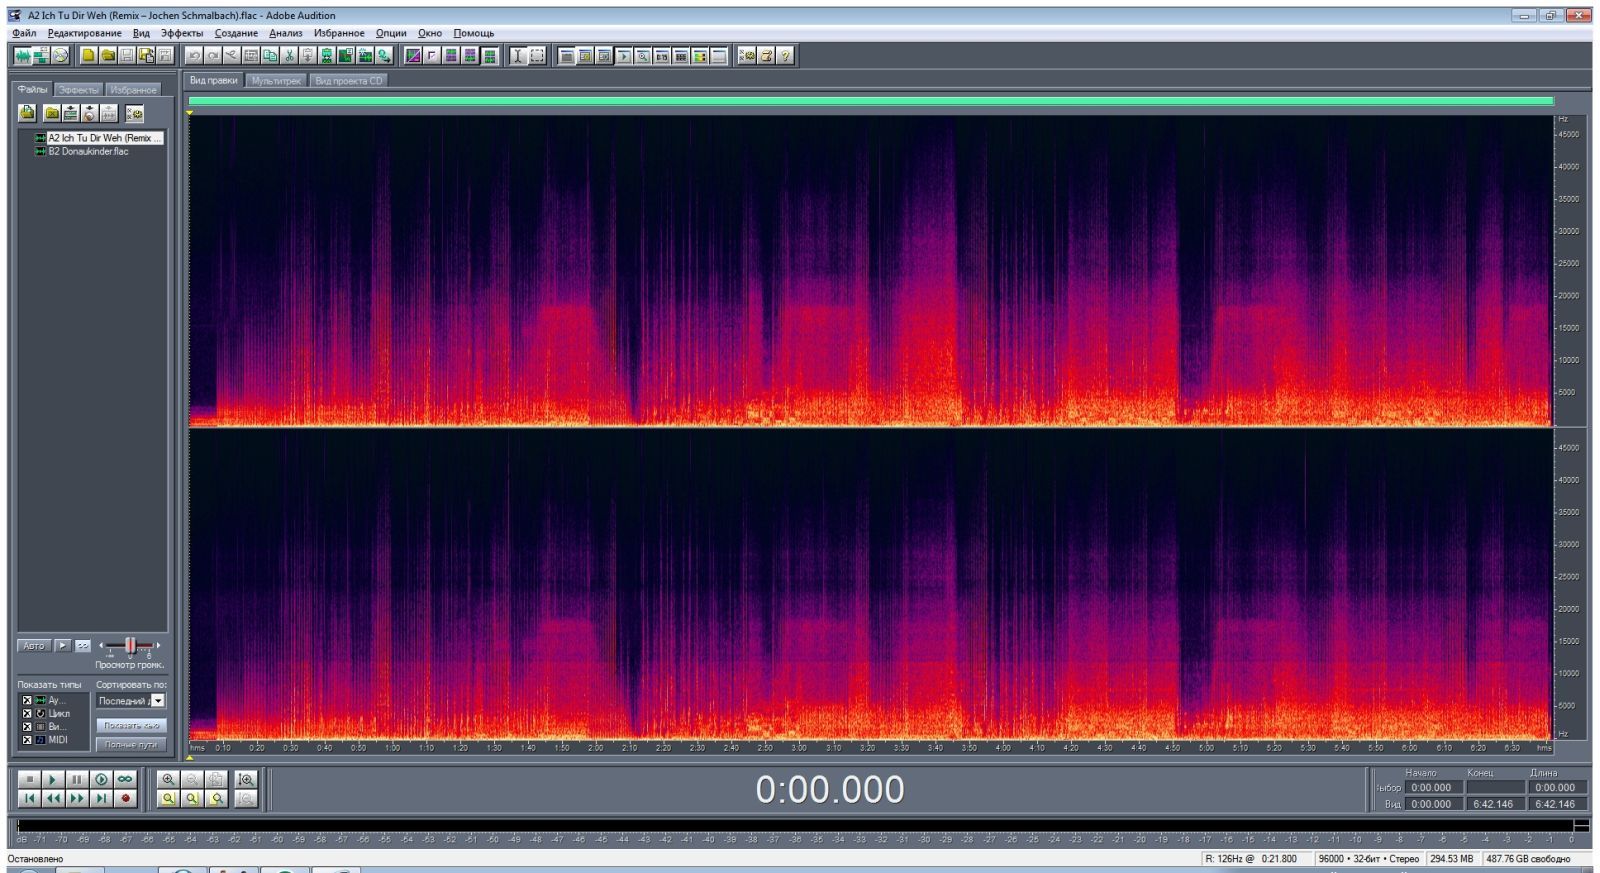Image resolution: width=1600 pixels, height=873 pixels.
Task: Click the Полные пути button
Action: pos(131,744)
